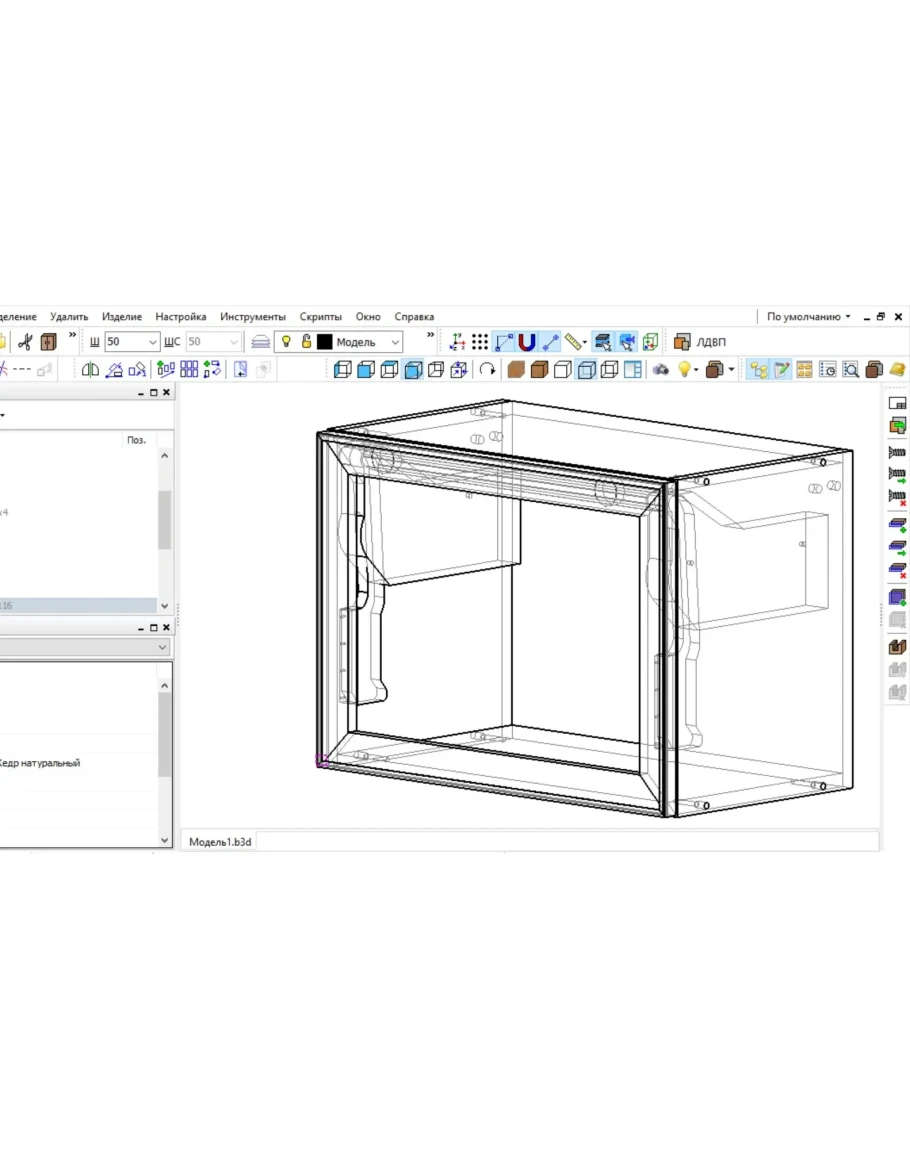
Task: Open the Инструменты menu
Action: coord(253,317)
